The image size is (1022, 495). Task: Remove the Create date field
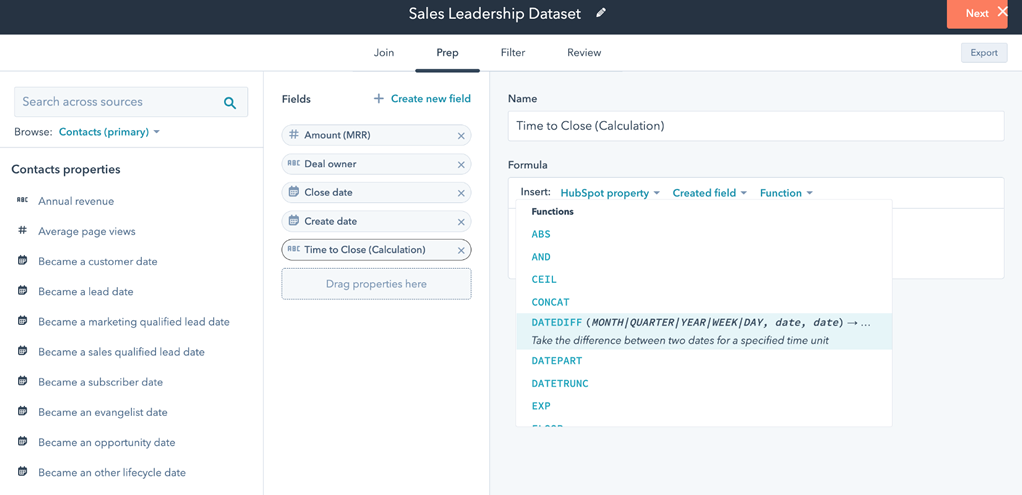[x=461, y=222]
